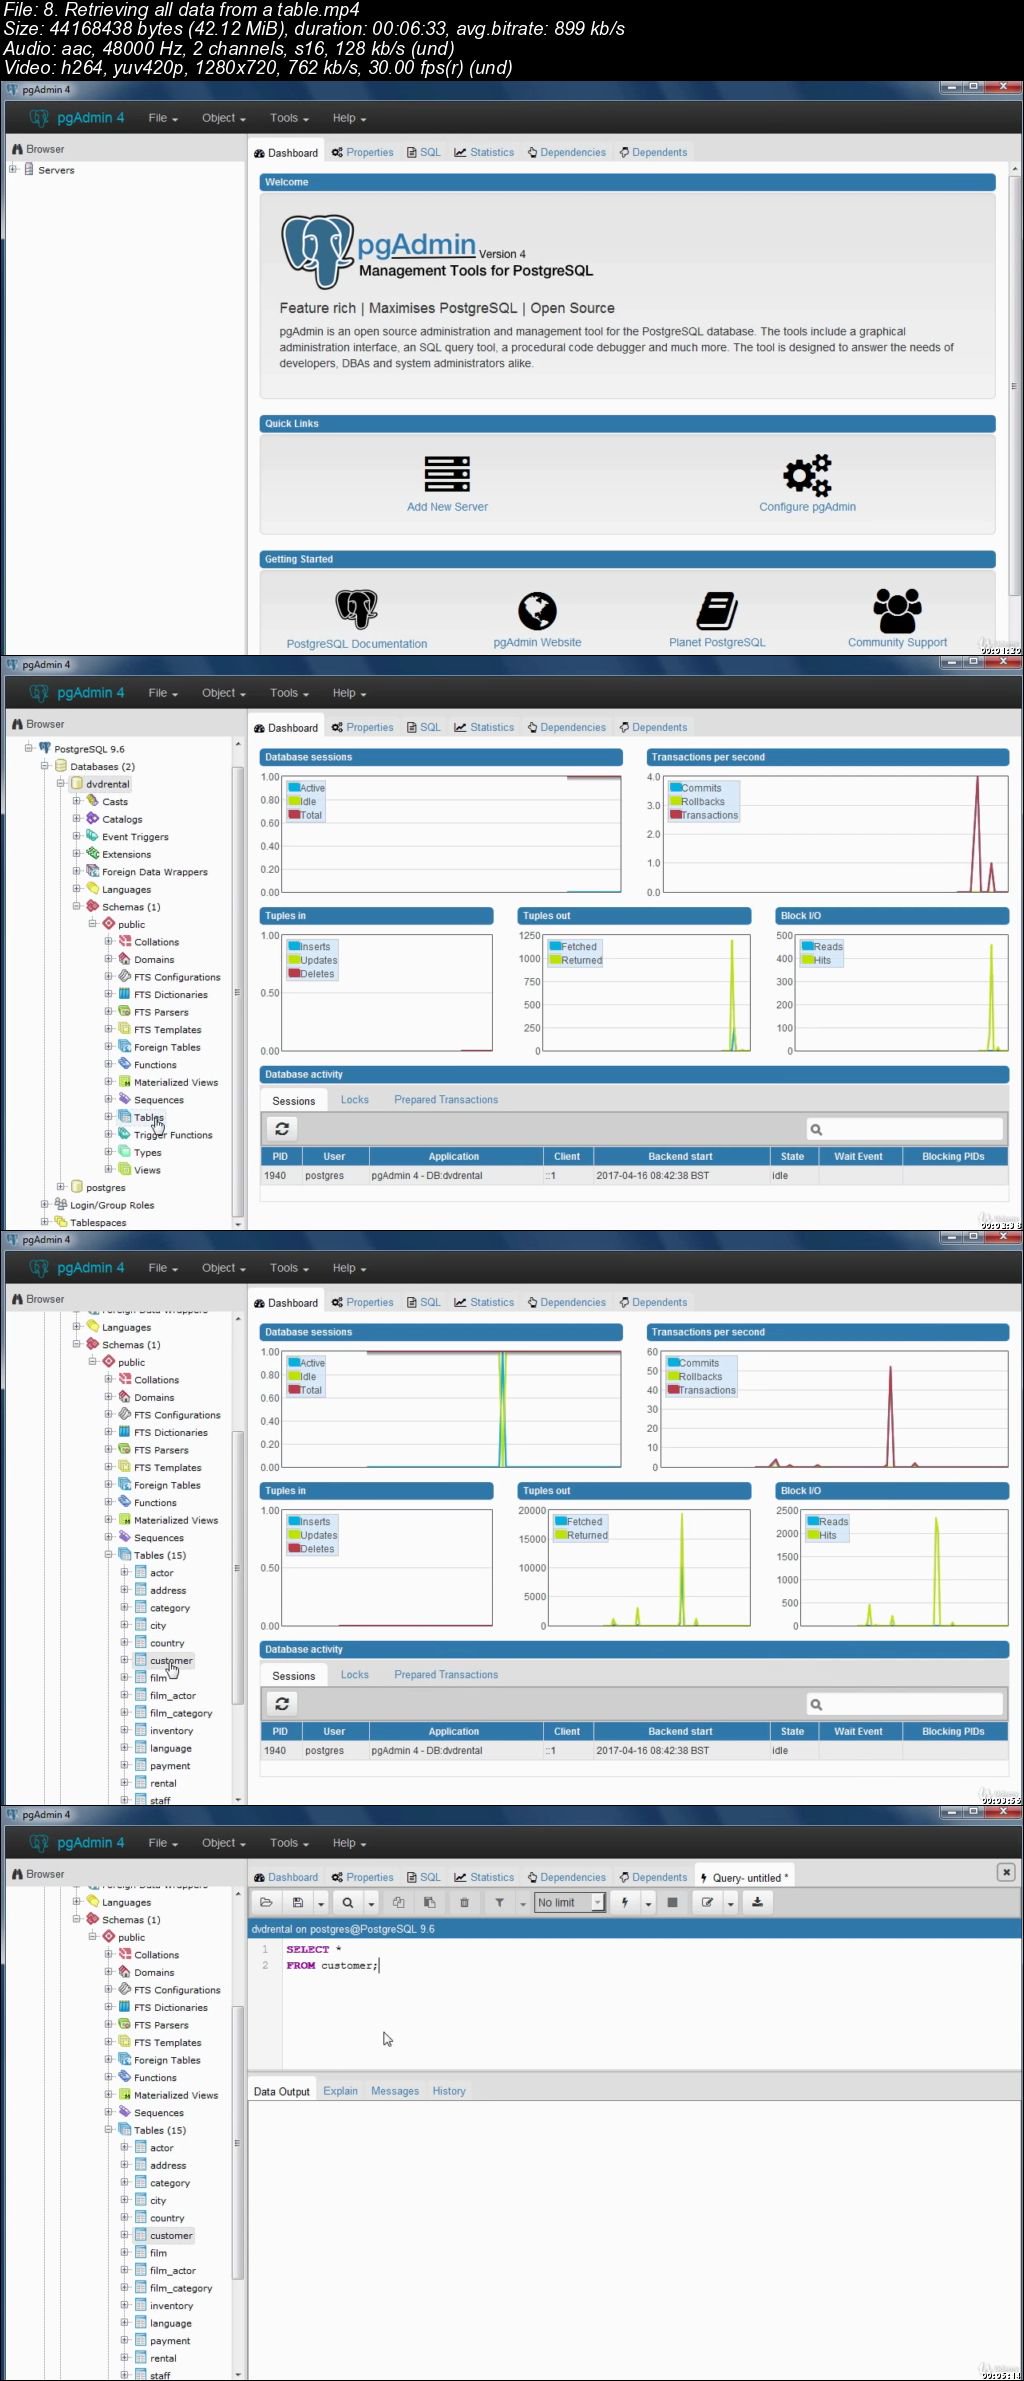Open dropdown arrow beside the filter funnel icon
Viewport: 1024px width, 2381px height.
[522, 1903]
